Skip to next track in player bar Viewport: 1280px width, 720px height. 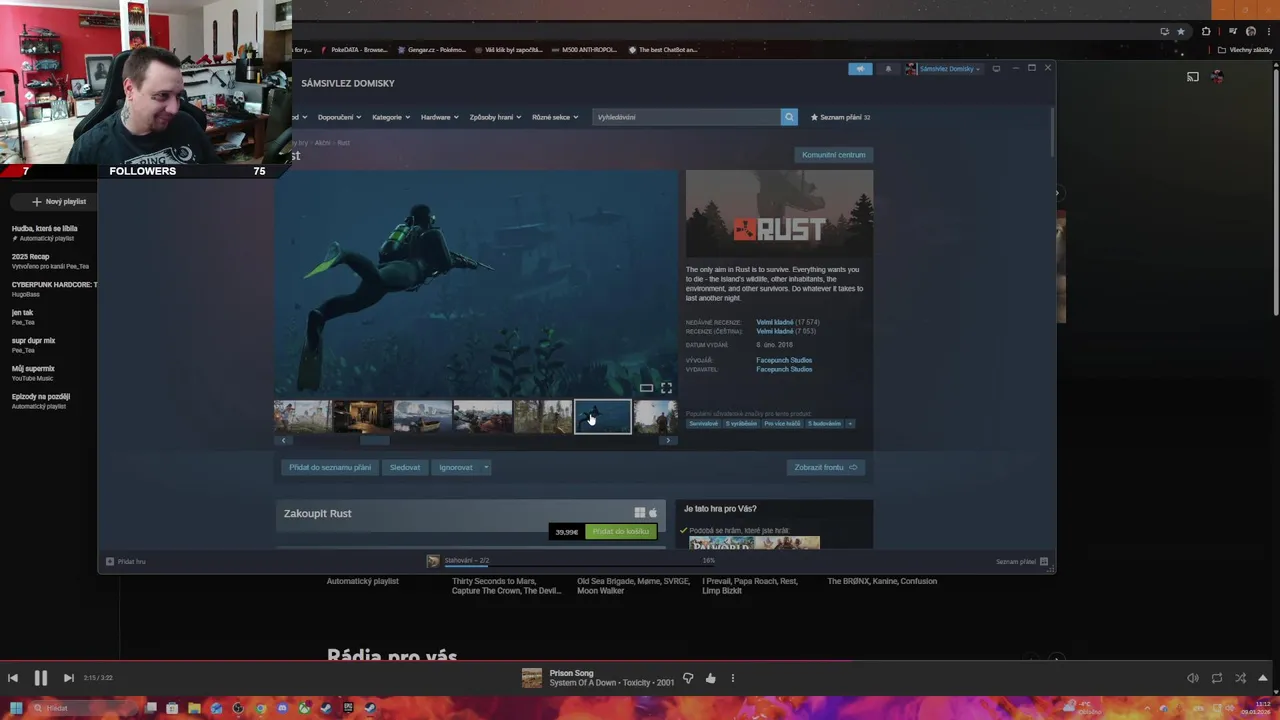tap(68, 678)
